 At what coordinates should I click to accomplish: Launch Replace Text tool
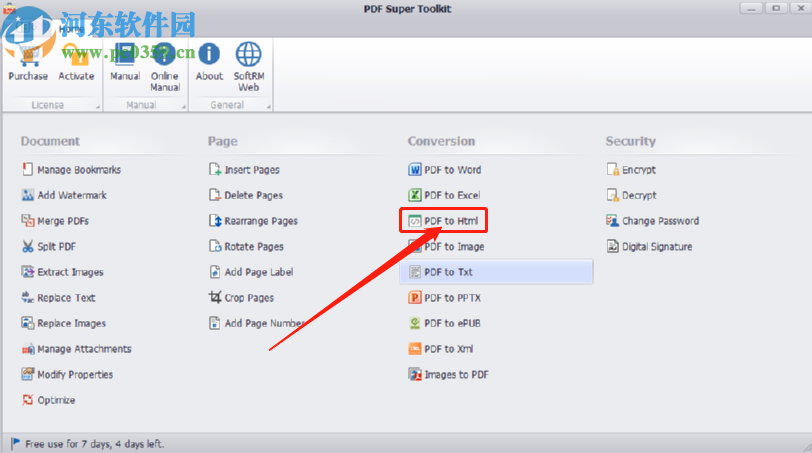pos(59,298)
